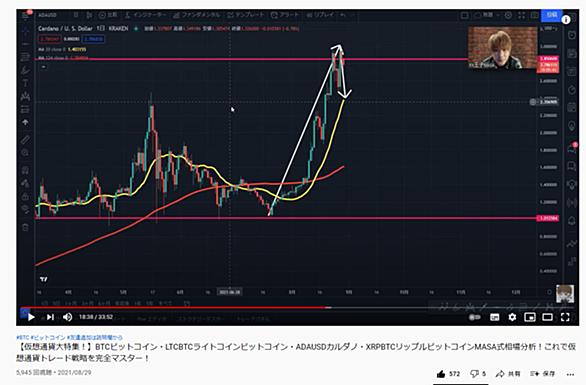The width and height of the screenshot is (586, 385).
Task: Click the アラート alert button
Action: pos(285,15)
